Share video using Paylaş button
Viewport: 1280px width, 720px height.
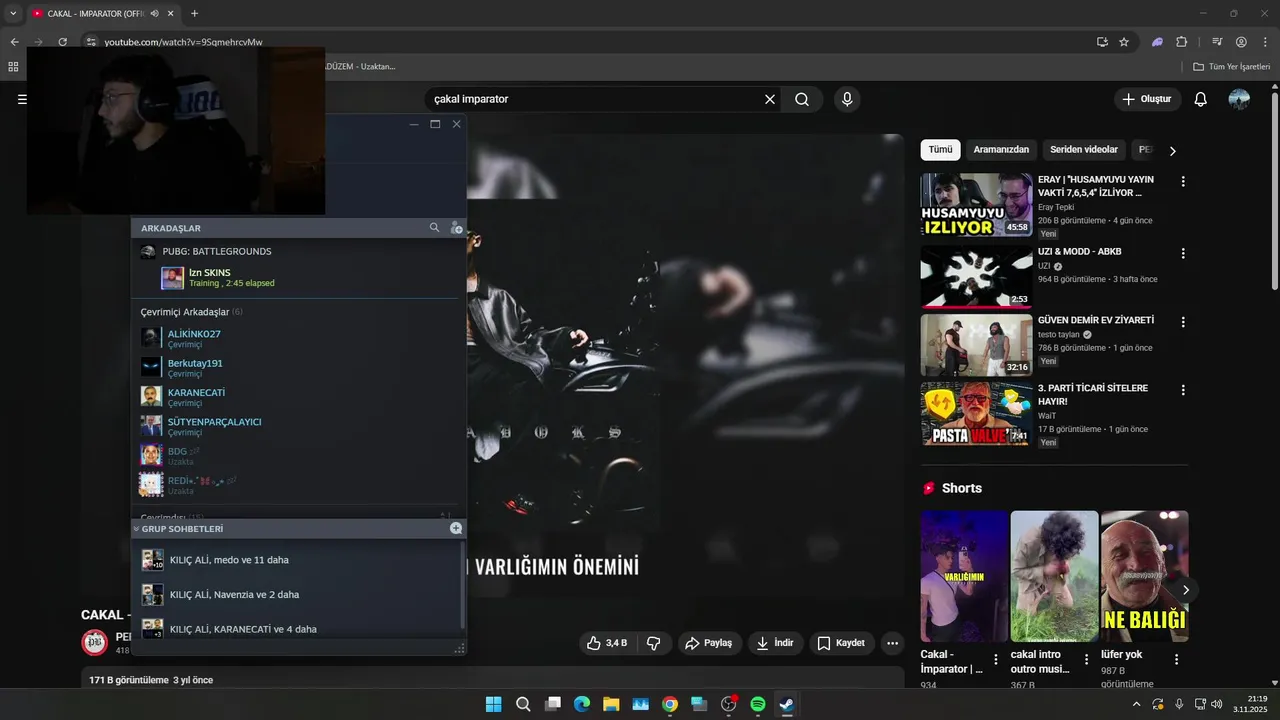click(x=709, y=643)
